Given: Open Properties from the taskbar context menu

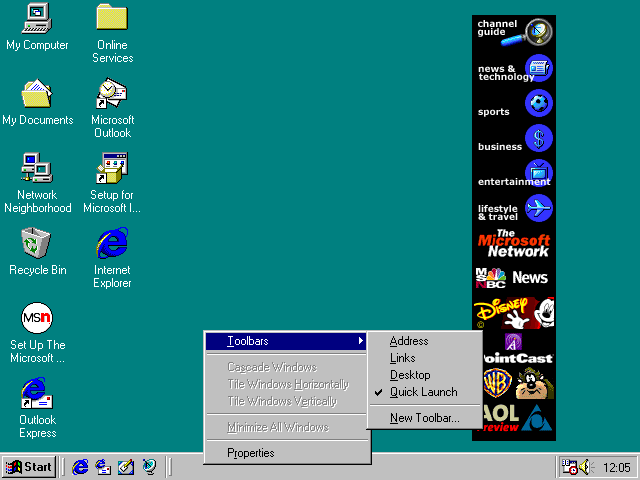Looking at the screenshot, I should click(x=250, y=453).
